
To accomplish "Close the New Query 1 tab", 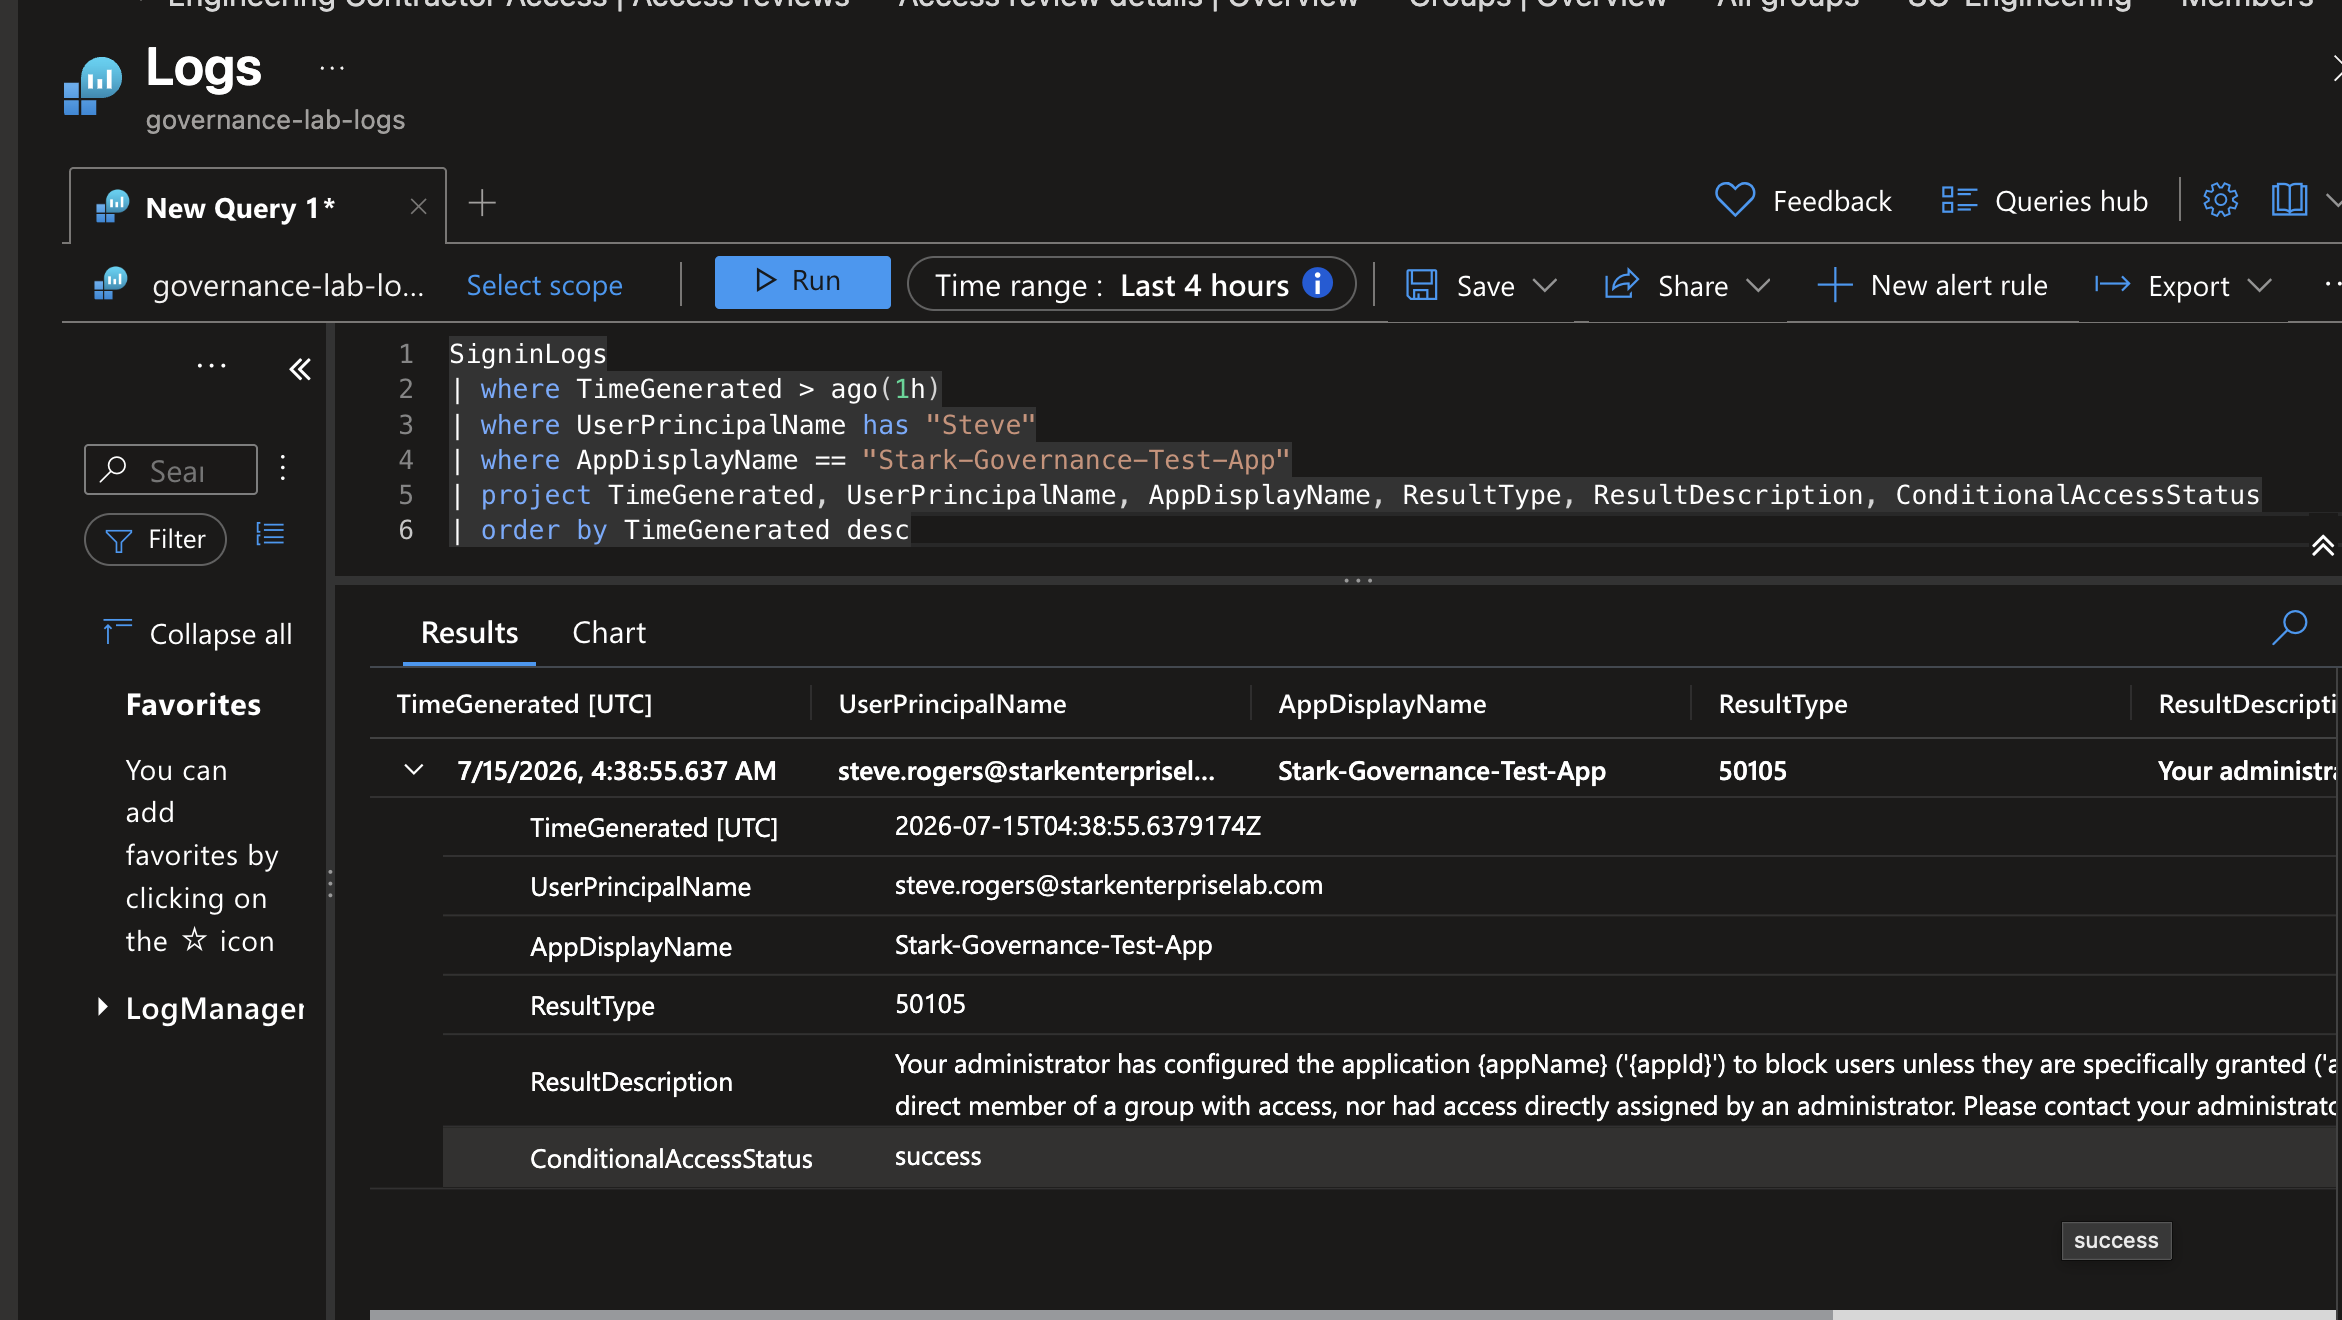I will pos(419,207).
